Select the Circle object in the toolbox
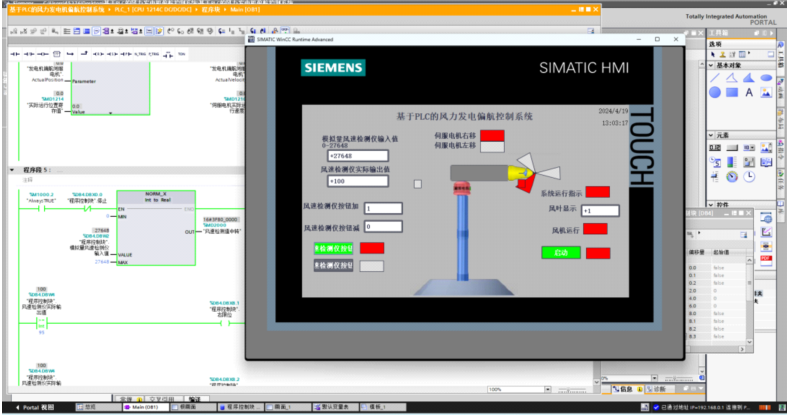The image size is (787, 415). click(x=715, y=92)
